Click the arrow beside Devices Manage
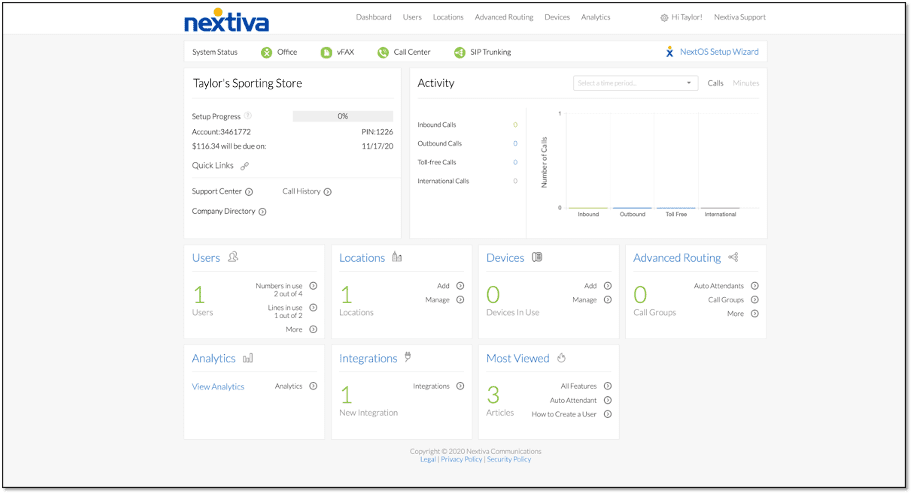This screenshot has height=494, width=912. pyautogui.click(x=608, y=300)
